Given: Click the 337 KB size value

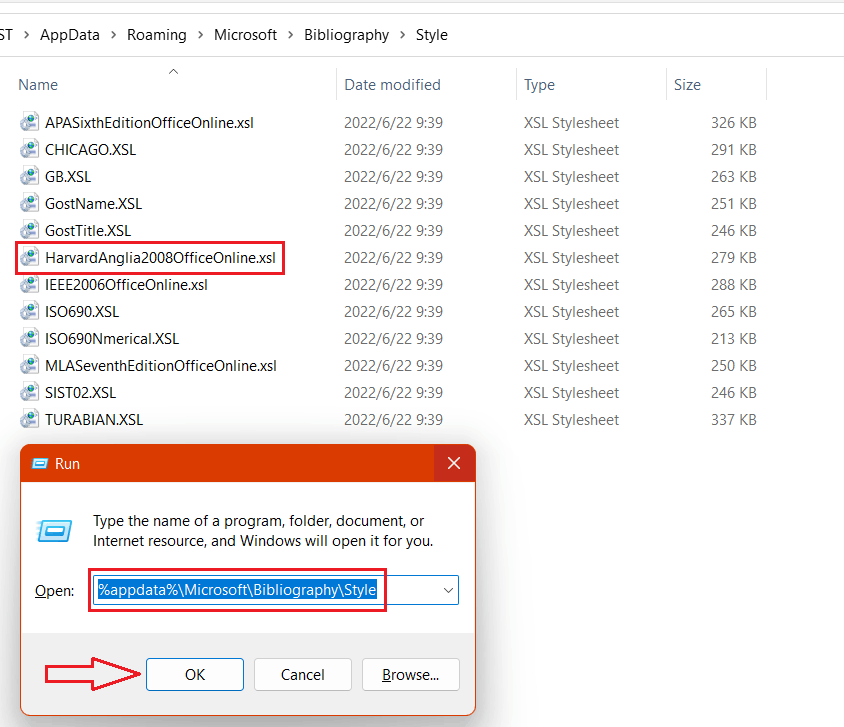Looking at the screenshot, I should [x=734, y=420].
